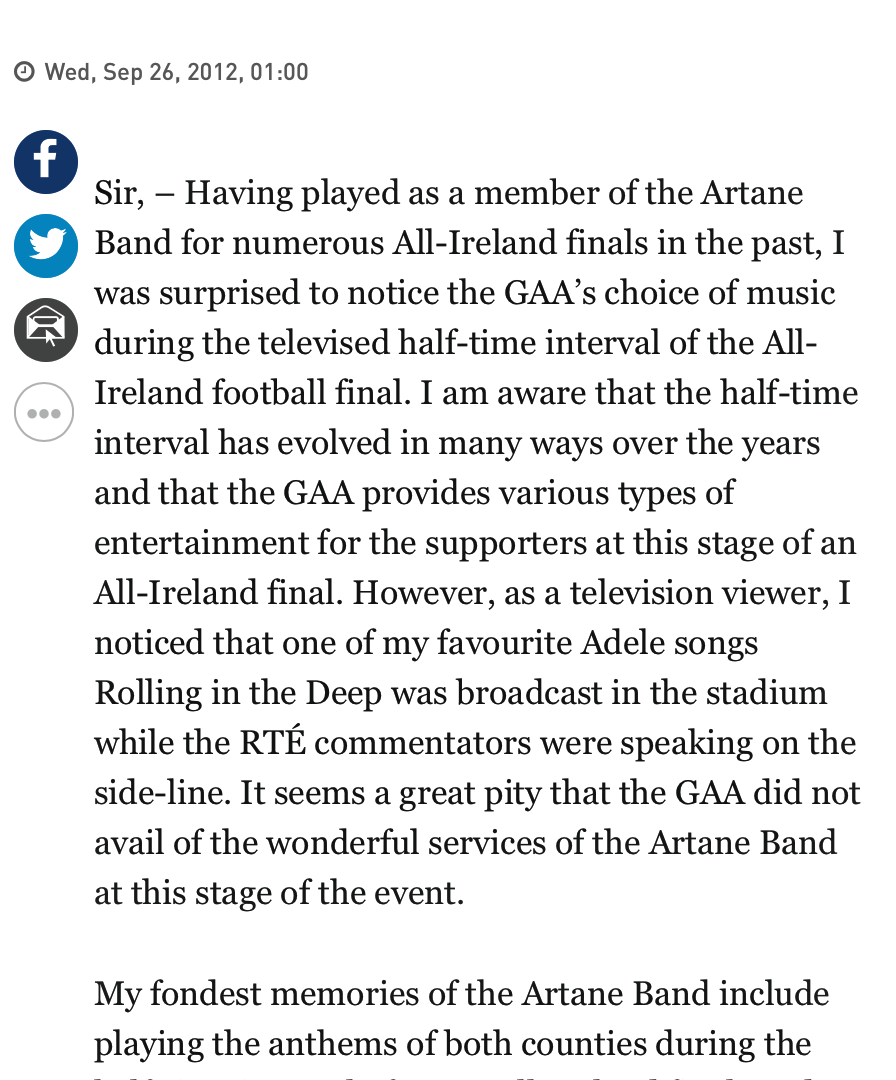Send the article by email icon

[x=45, y=330]
